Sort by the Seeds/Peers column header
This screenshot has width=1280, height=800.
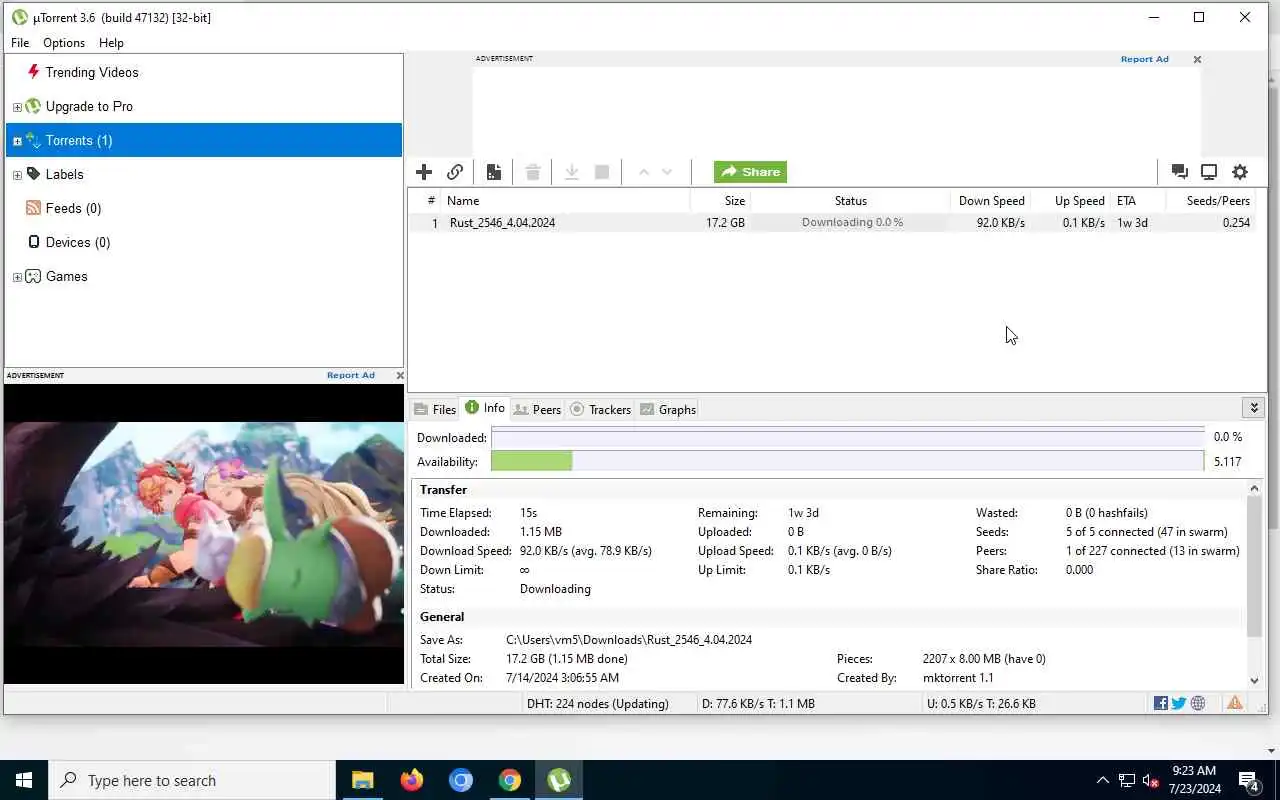(x=1211, y=201)
